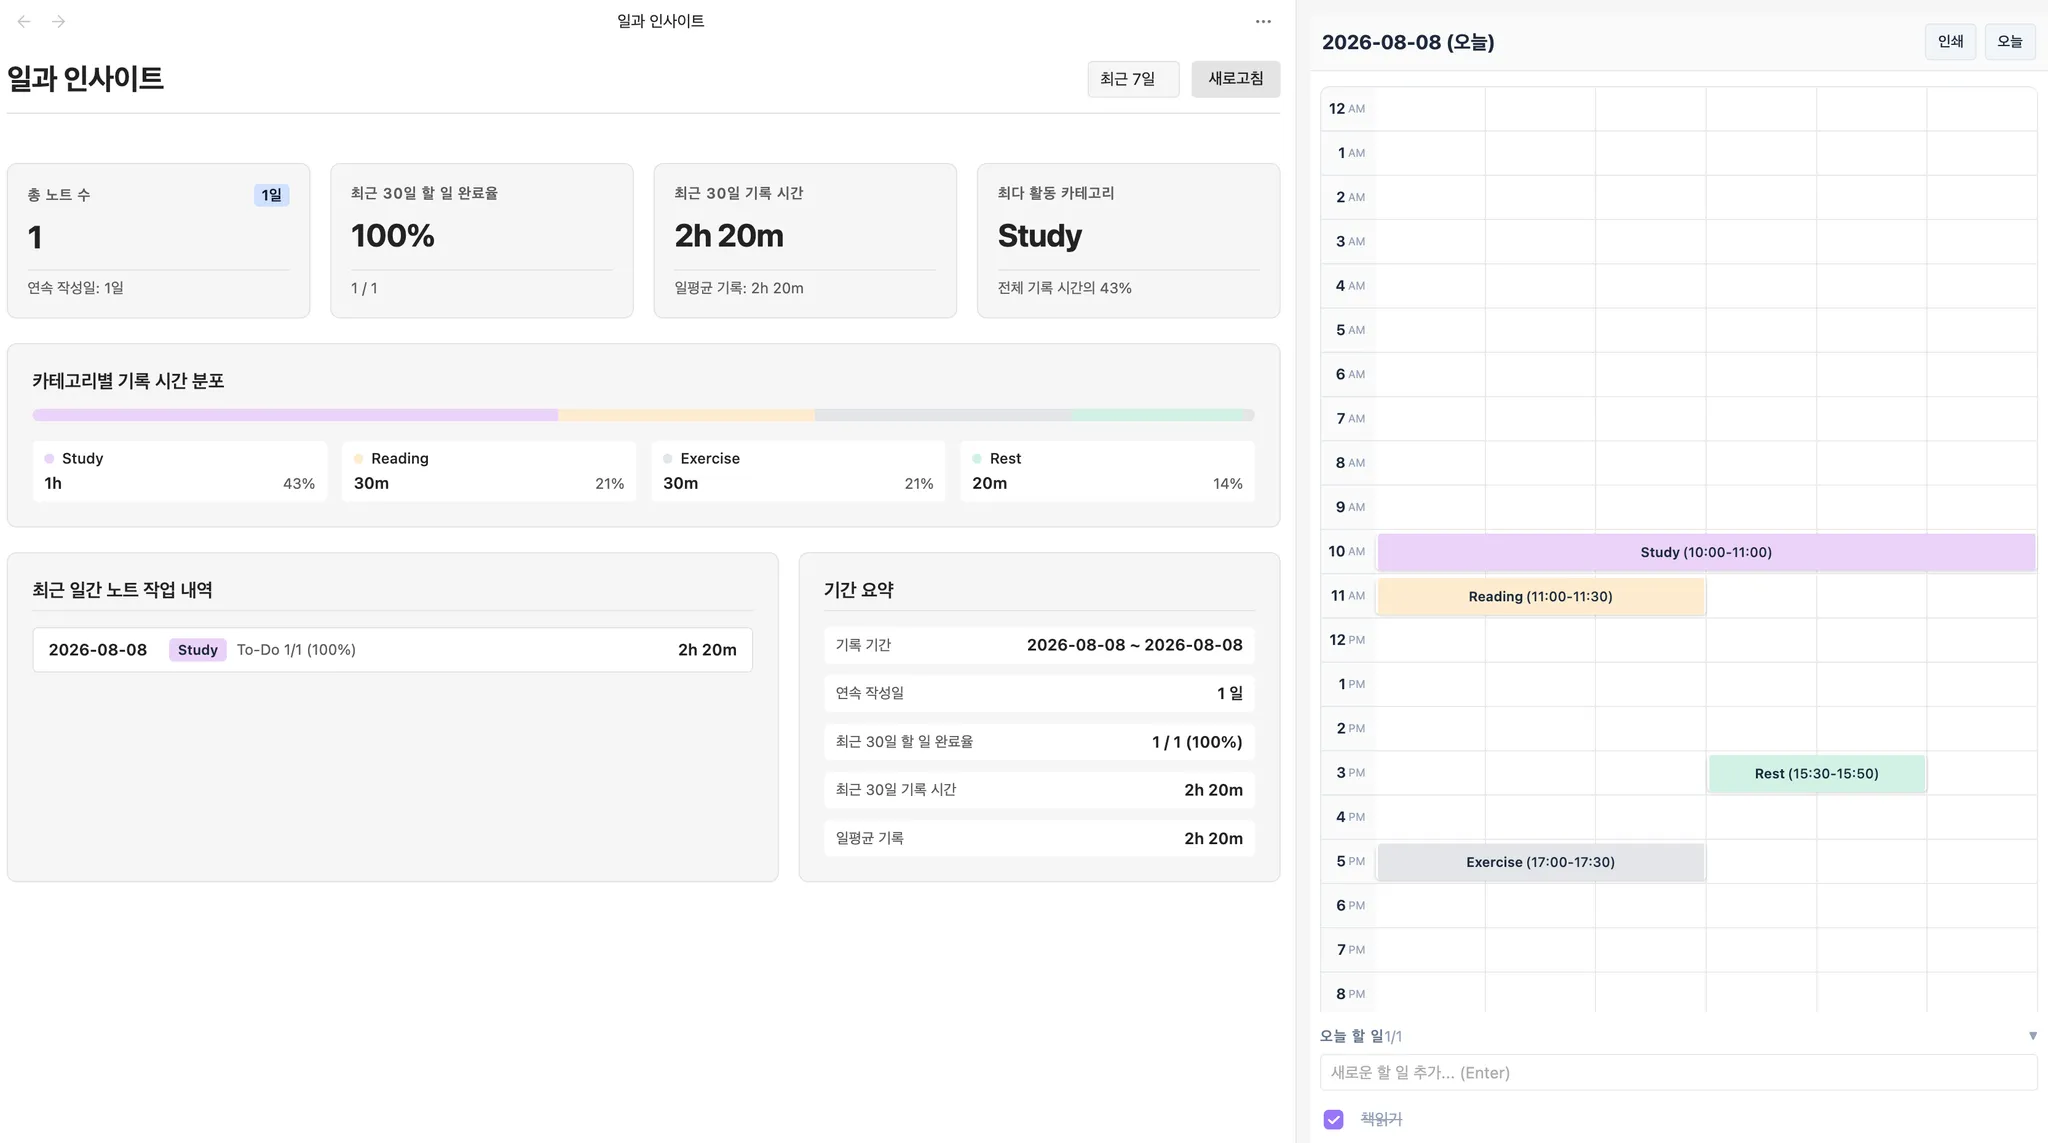Click the 최다 활동 카테고리 card

tap(1128, 241)
